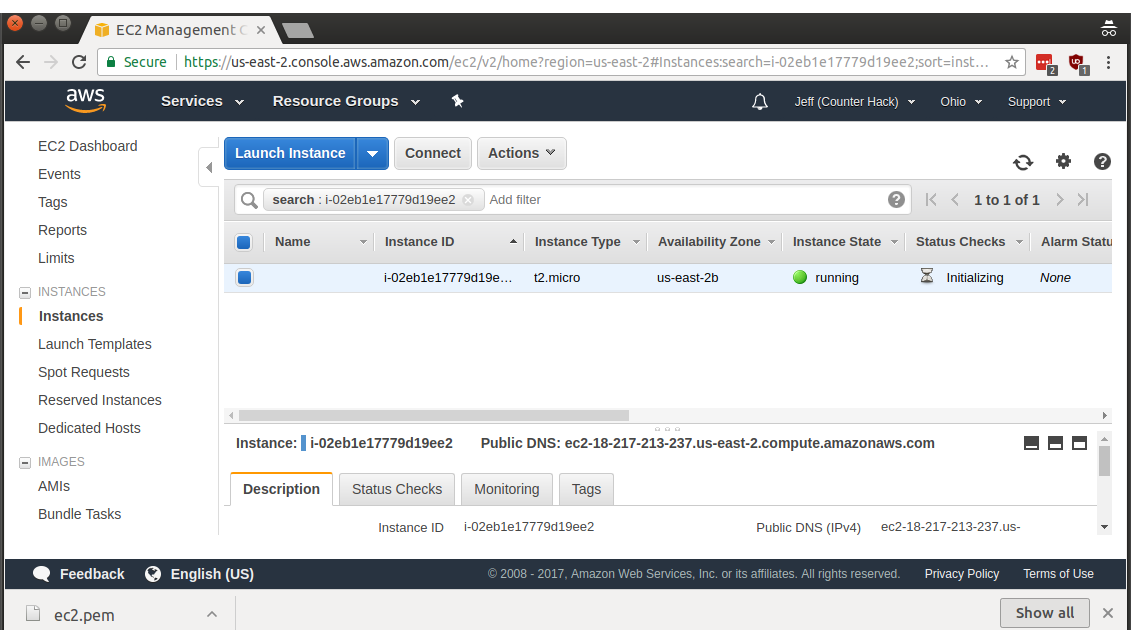Switch to the Tags tab
This screenshot has height=643, width=1131.
pos(586,489)
